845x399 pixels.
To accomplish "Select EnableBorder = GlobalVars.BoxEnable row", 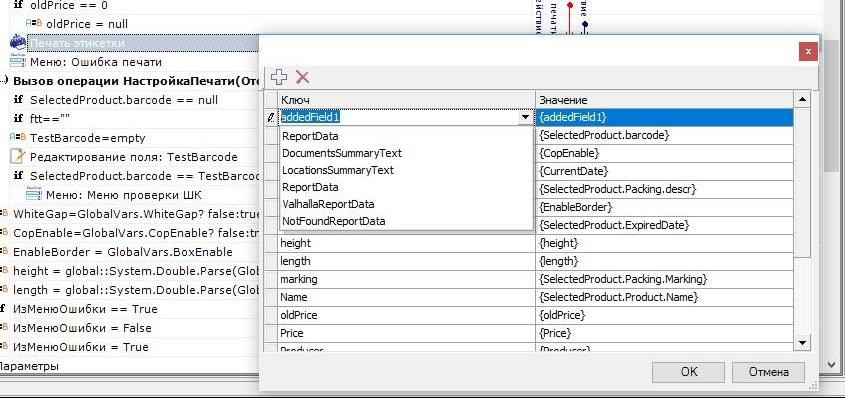I will (x=123, y=252).
